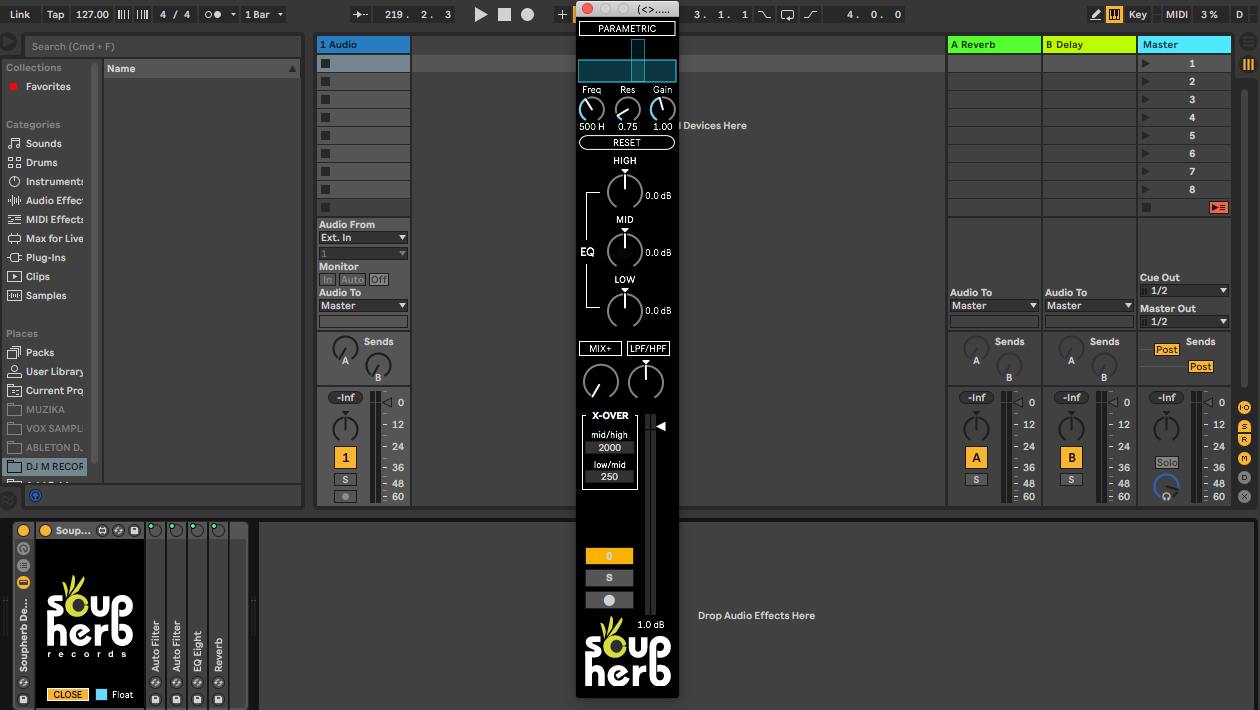This screenshot has width=1260, height=710.
Task: Open the Current Project folder
Action: [x=54, y=390]
